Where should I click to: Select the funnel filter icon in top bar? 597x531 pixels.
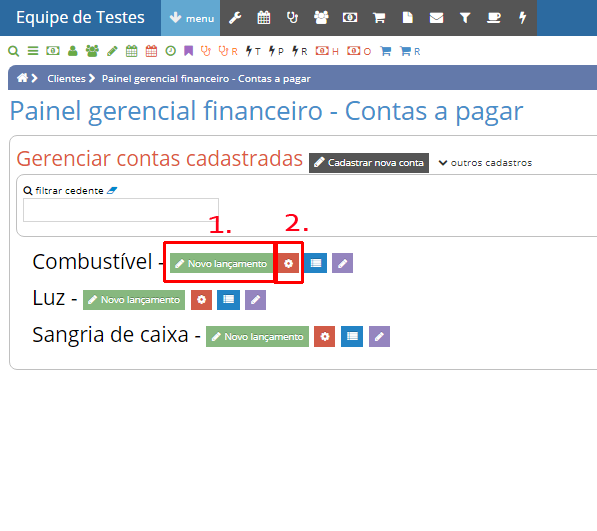tap(465, 18)
